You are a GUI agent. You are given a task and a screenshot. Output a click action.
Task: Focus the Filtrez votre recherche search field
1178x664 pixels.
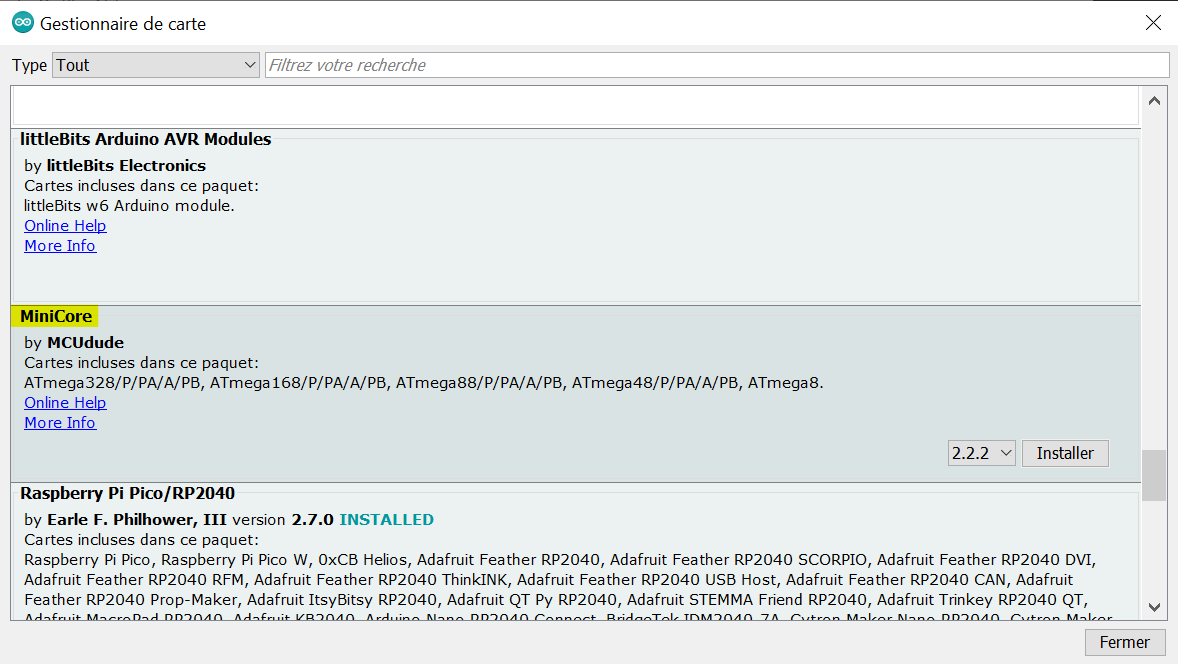(717, 65)
